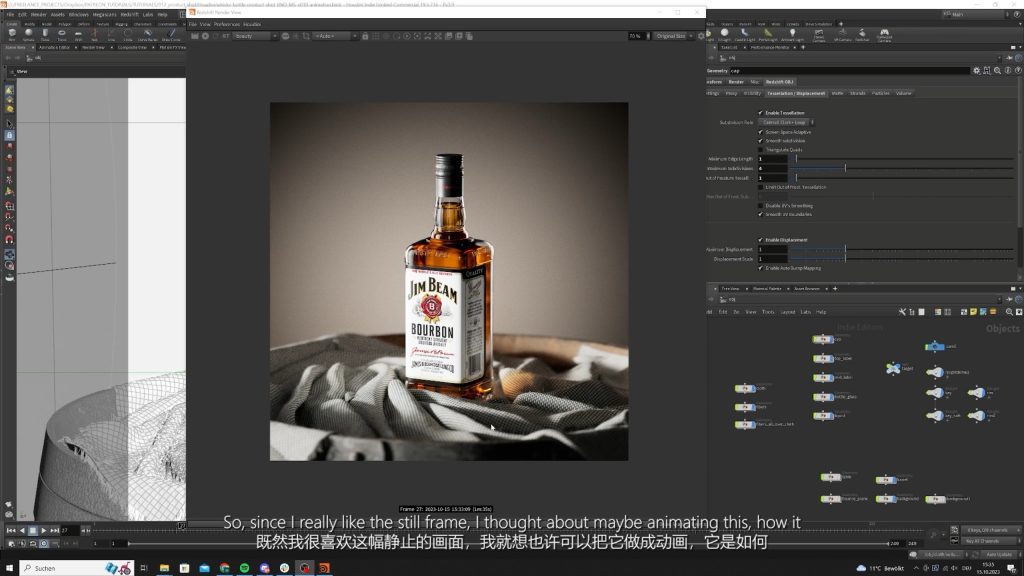Open Render menu in Houdini menu bar
The height and width of the screenshot is (576, 1024).
pos(39,14)
